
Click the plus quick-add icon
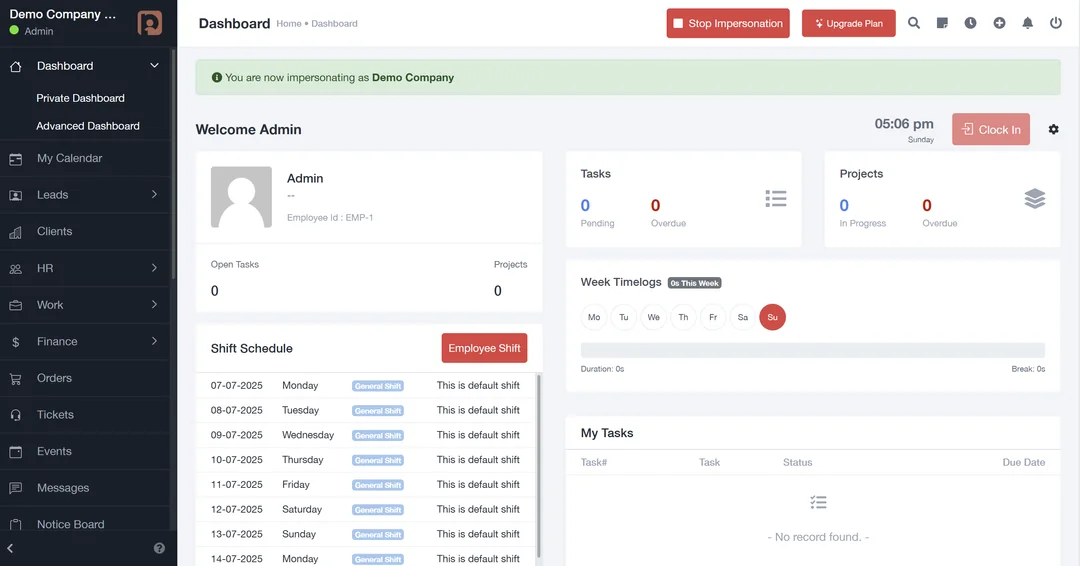(999, 23)
